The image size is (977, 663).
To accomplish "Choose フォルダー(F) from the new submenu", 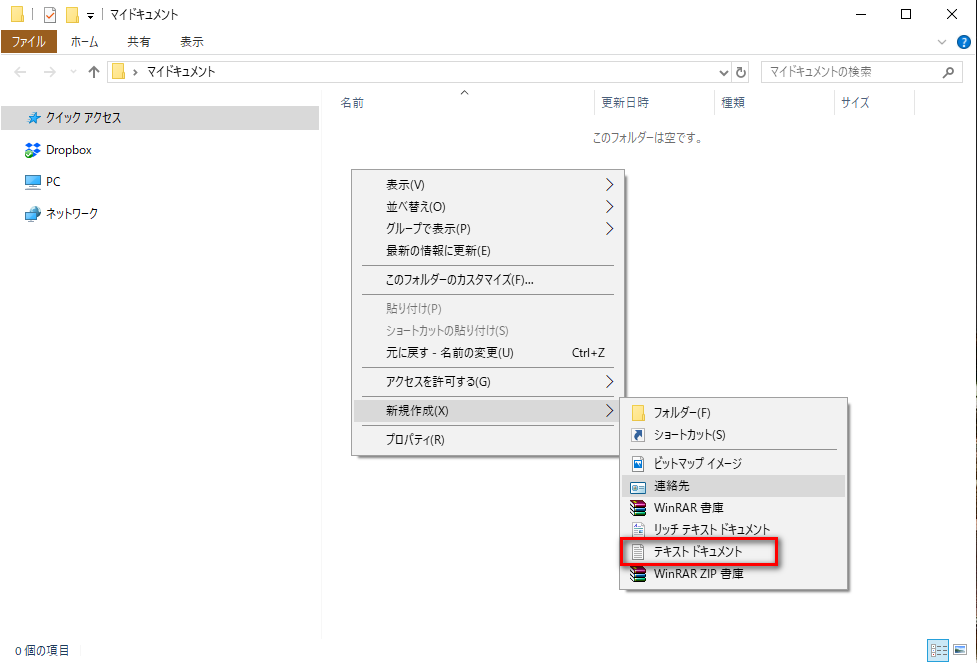I will (682, 412).
